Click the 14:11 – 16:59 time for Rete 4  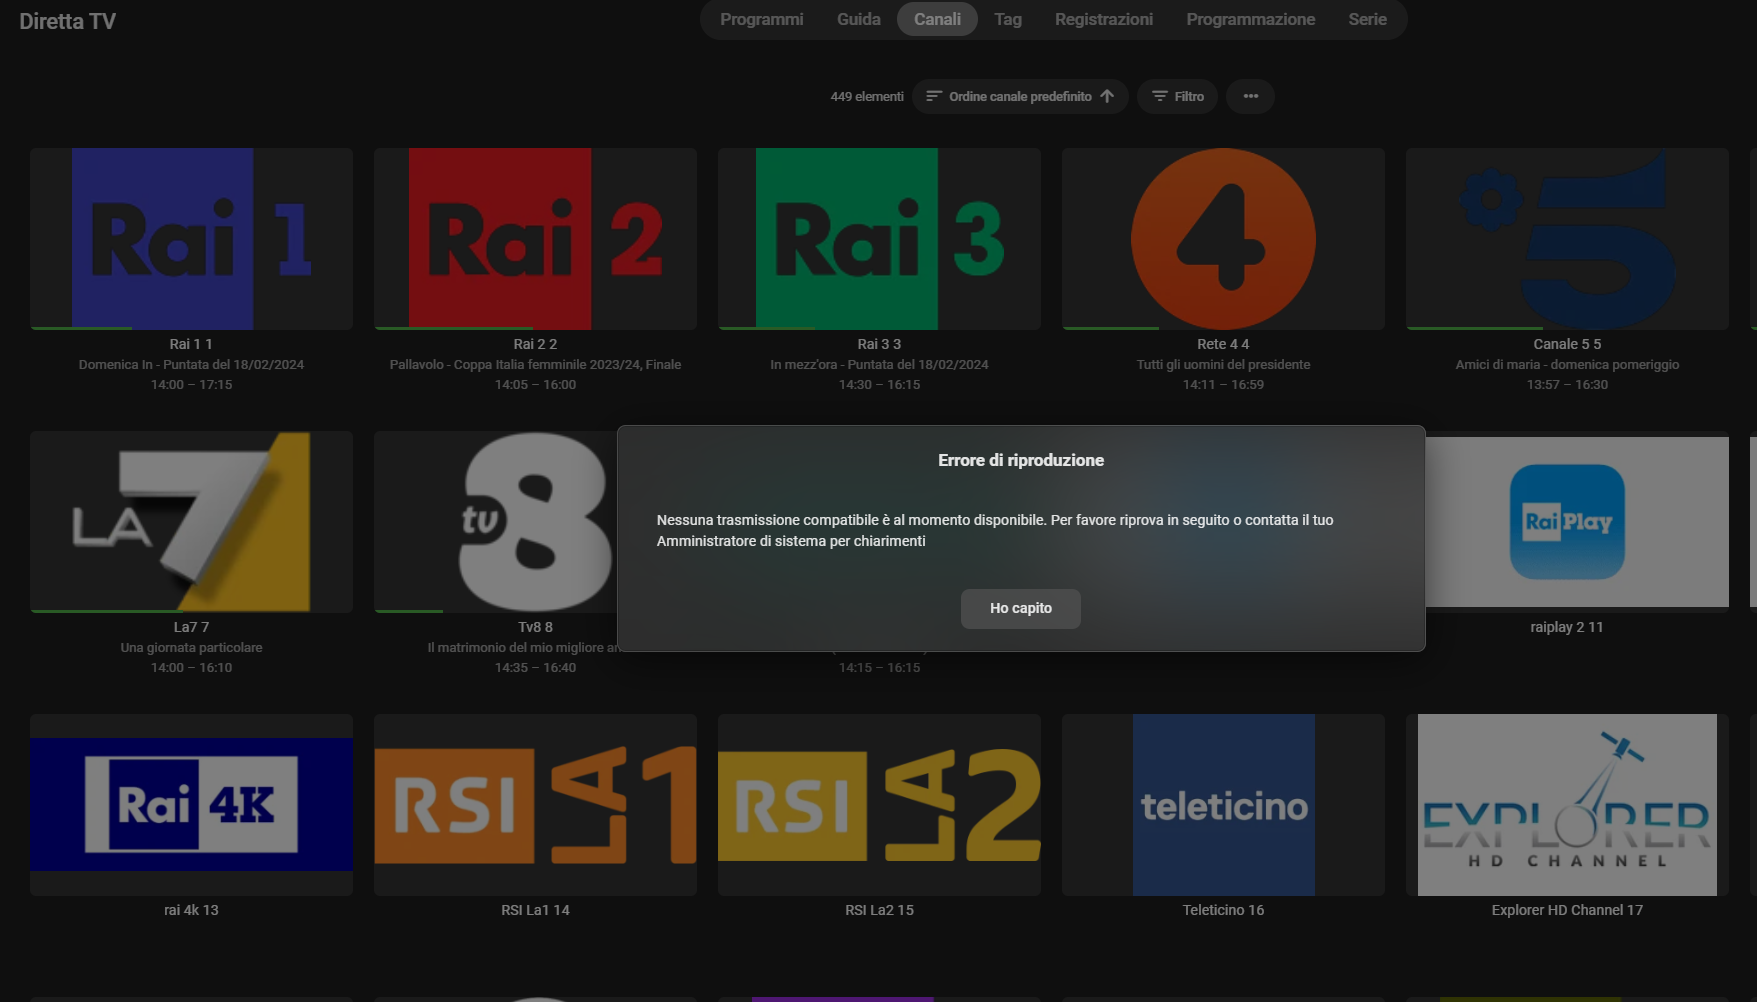point(1223,385)
